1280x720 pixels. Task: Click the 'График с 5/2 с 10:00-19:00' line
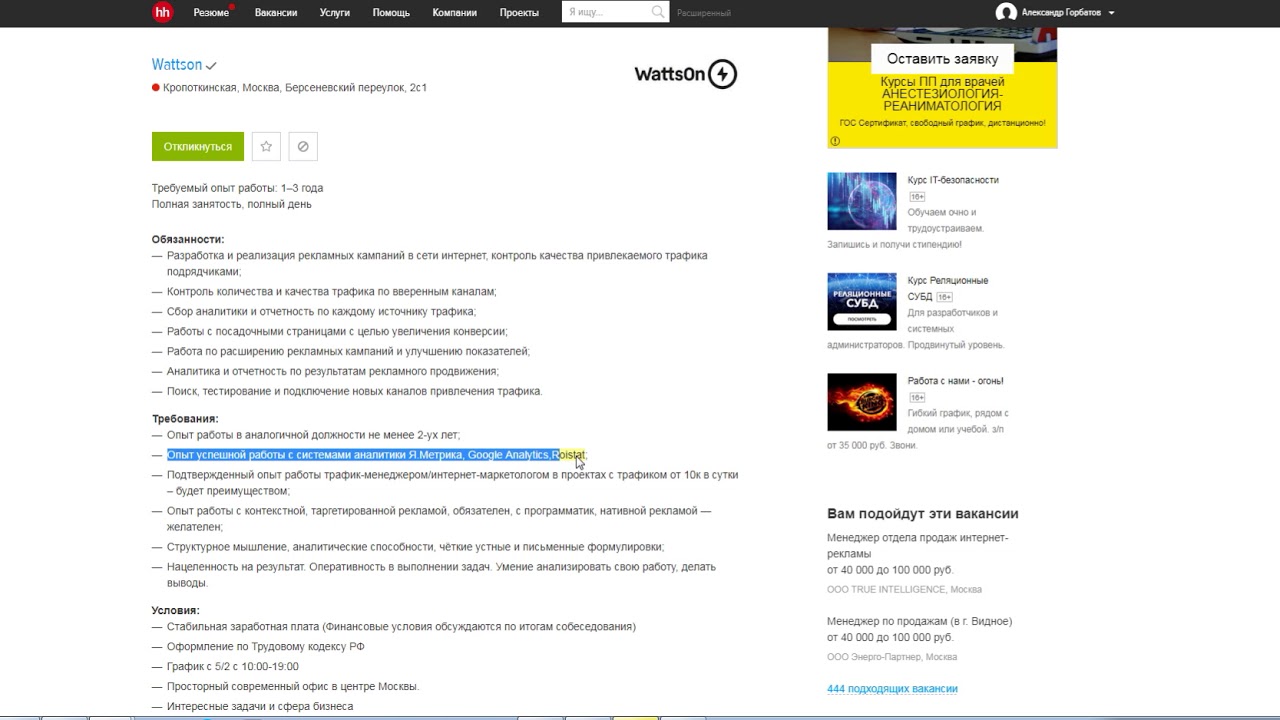tap(233, 667)
